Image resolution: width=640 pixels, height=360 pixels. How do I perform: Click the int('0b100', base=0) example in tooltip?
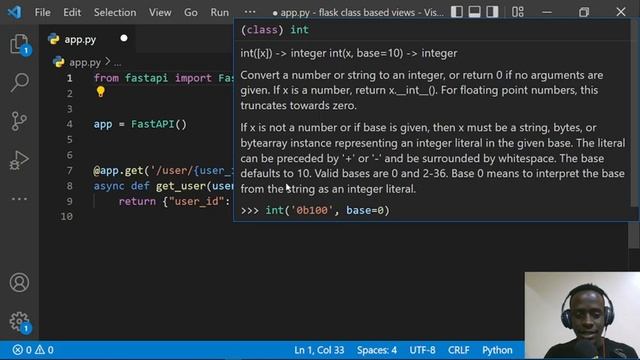[x=327, y=210]
